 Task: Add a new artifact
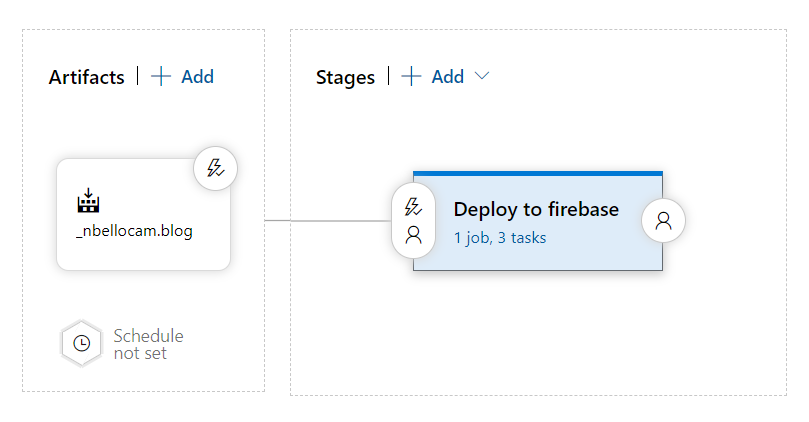(x=183, y=76)
